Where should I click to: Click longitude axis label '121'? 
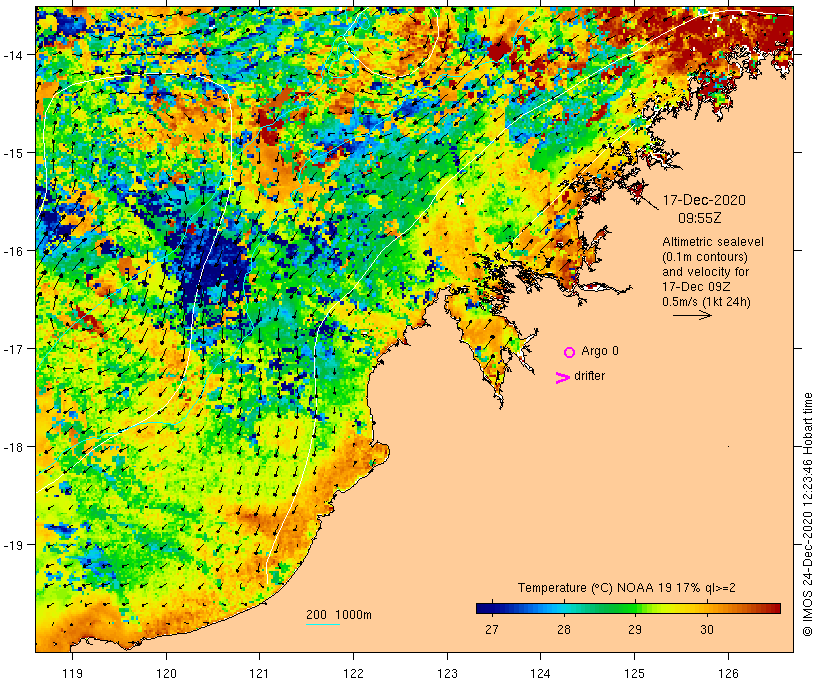point(259,673)
